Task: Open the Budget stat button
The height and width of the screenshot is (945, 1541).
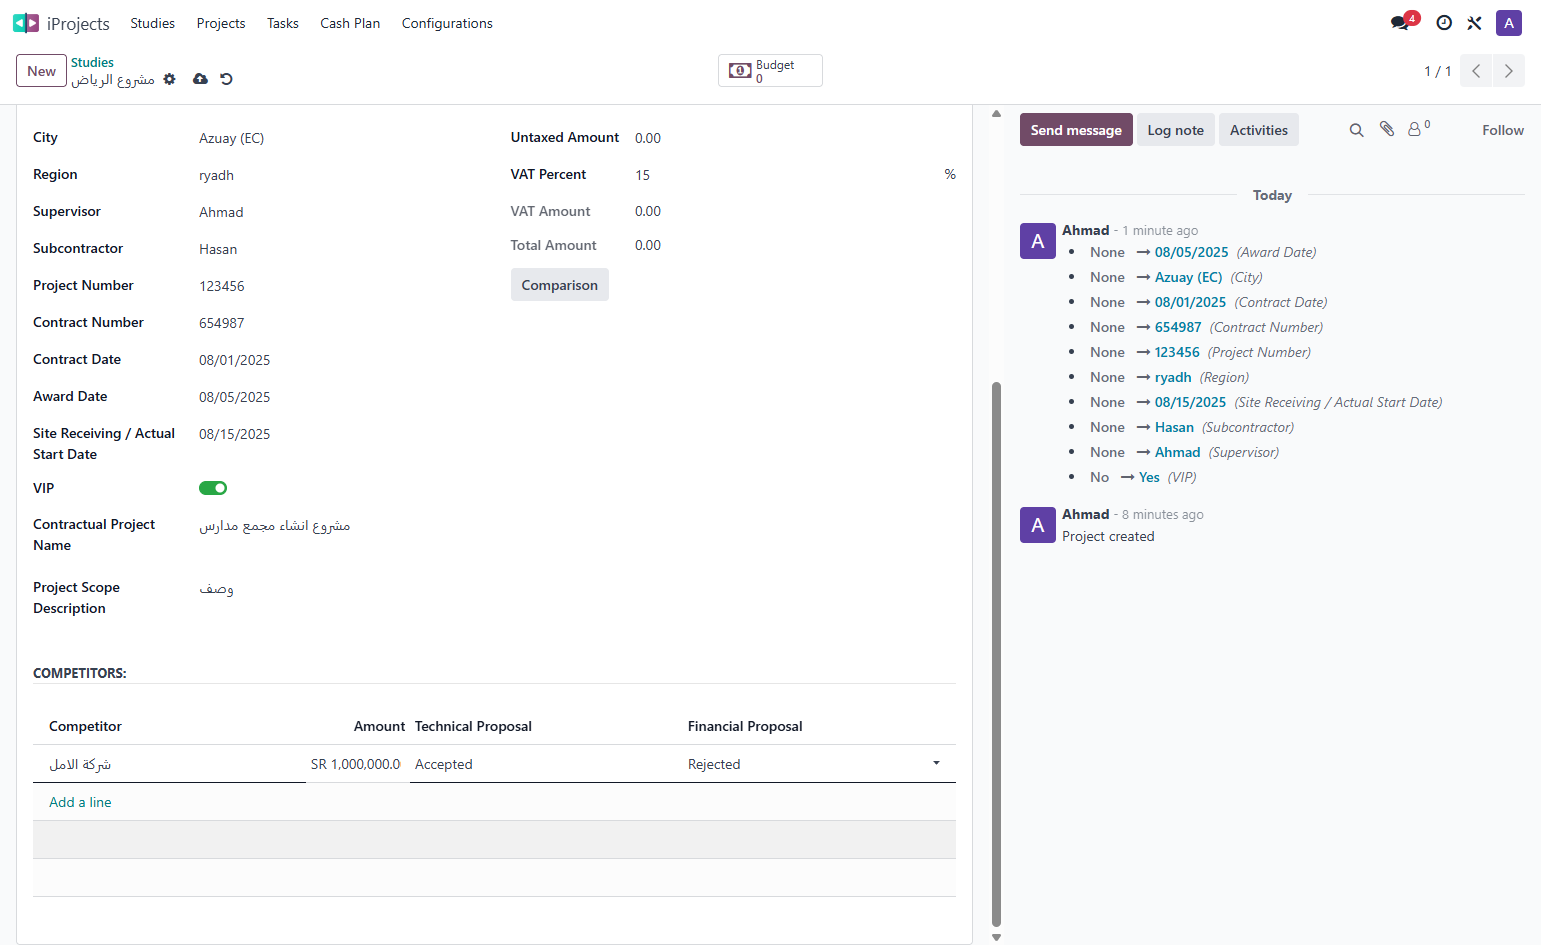Action: [x=770, y=71]
